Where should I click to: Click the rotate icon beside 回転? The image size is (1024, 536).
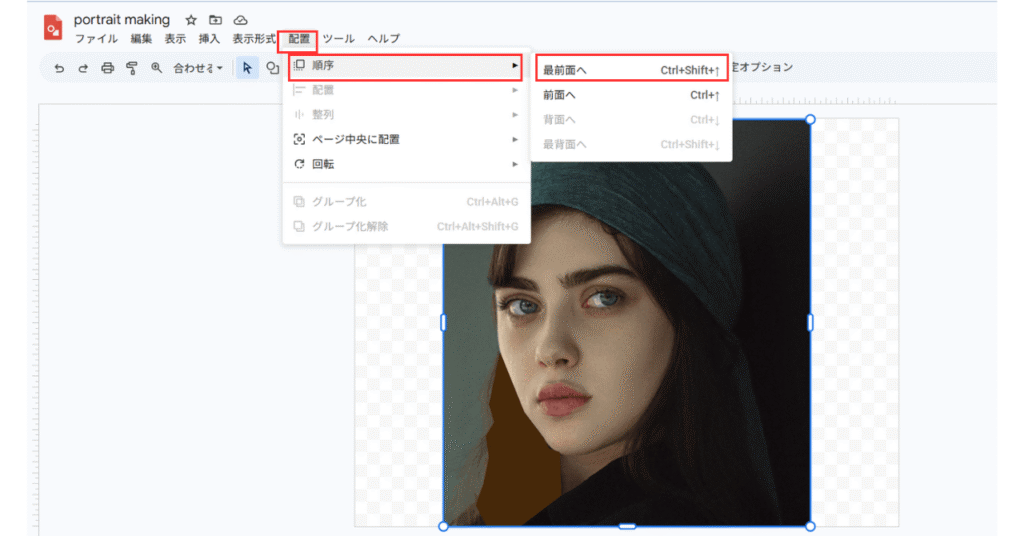pyautogui.click(x=299, y=164)
